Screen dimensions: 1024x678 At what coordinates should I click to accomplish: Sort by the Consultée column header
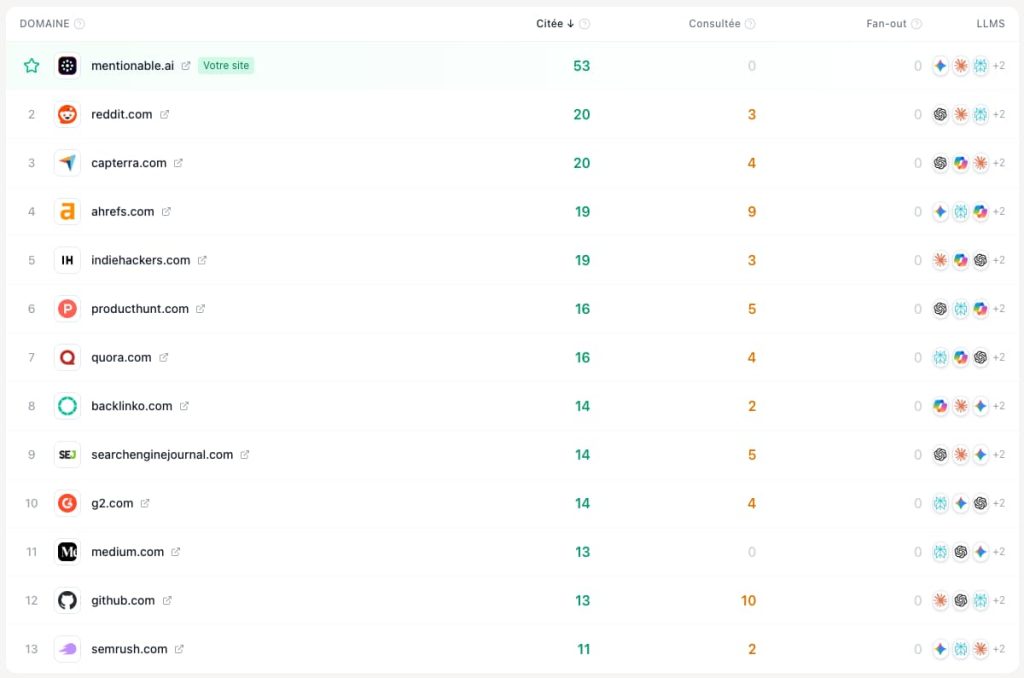714,24
